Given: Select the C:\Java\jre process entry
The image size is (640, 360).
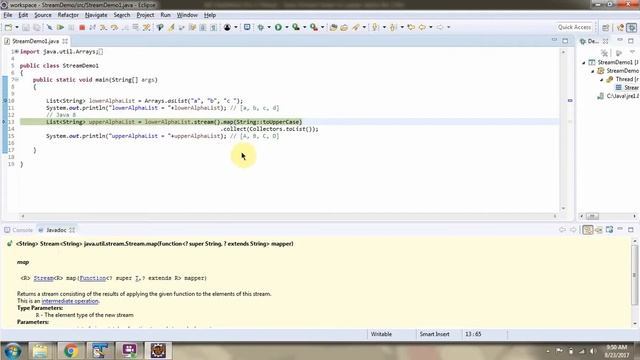Looking at the screenshot, I should pyautogui.click(x=618, y=96).
